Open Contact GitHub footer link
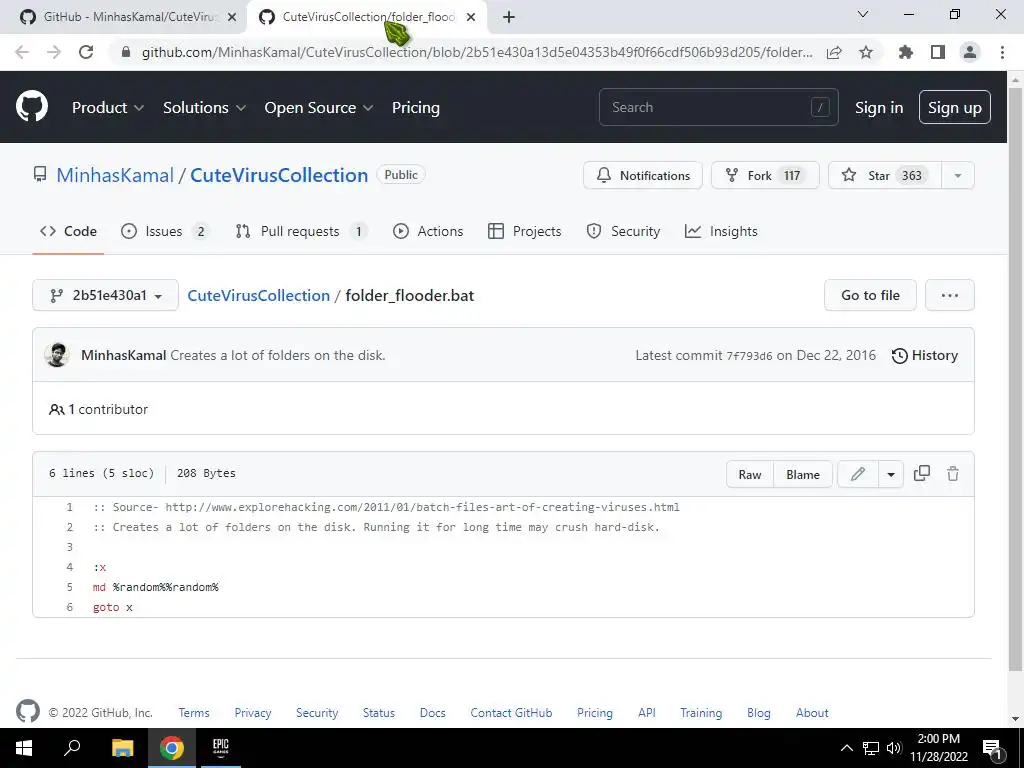 (511, 712)
